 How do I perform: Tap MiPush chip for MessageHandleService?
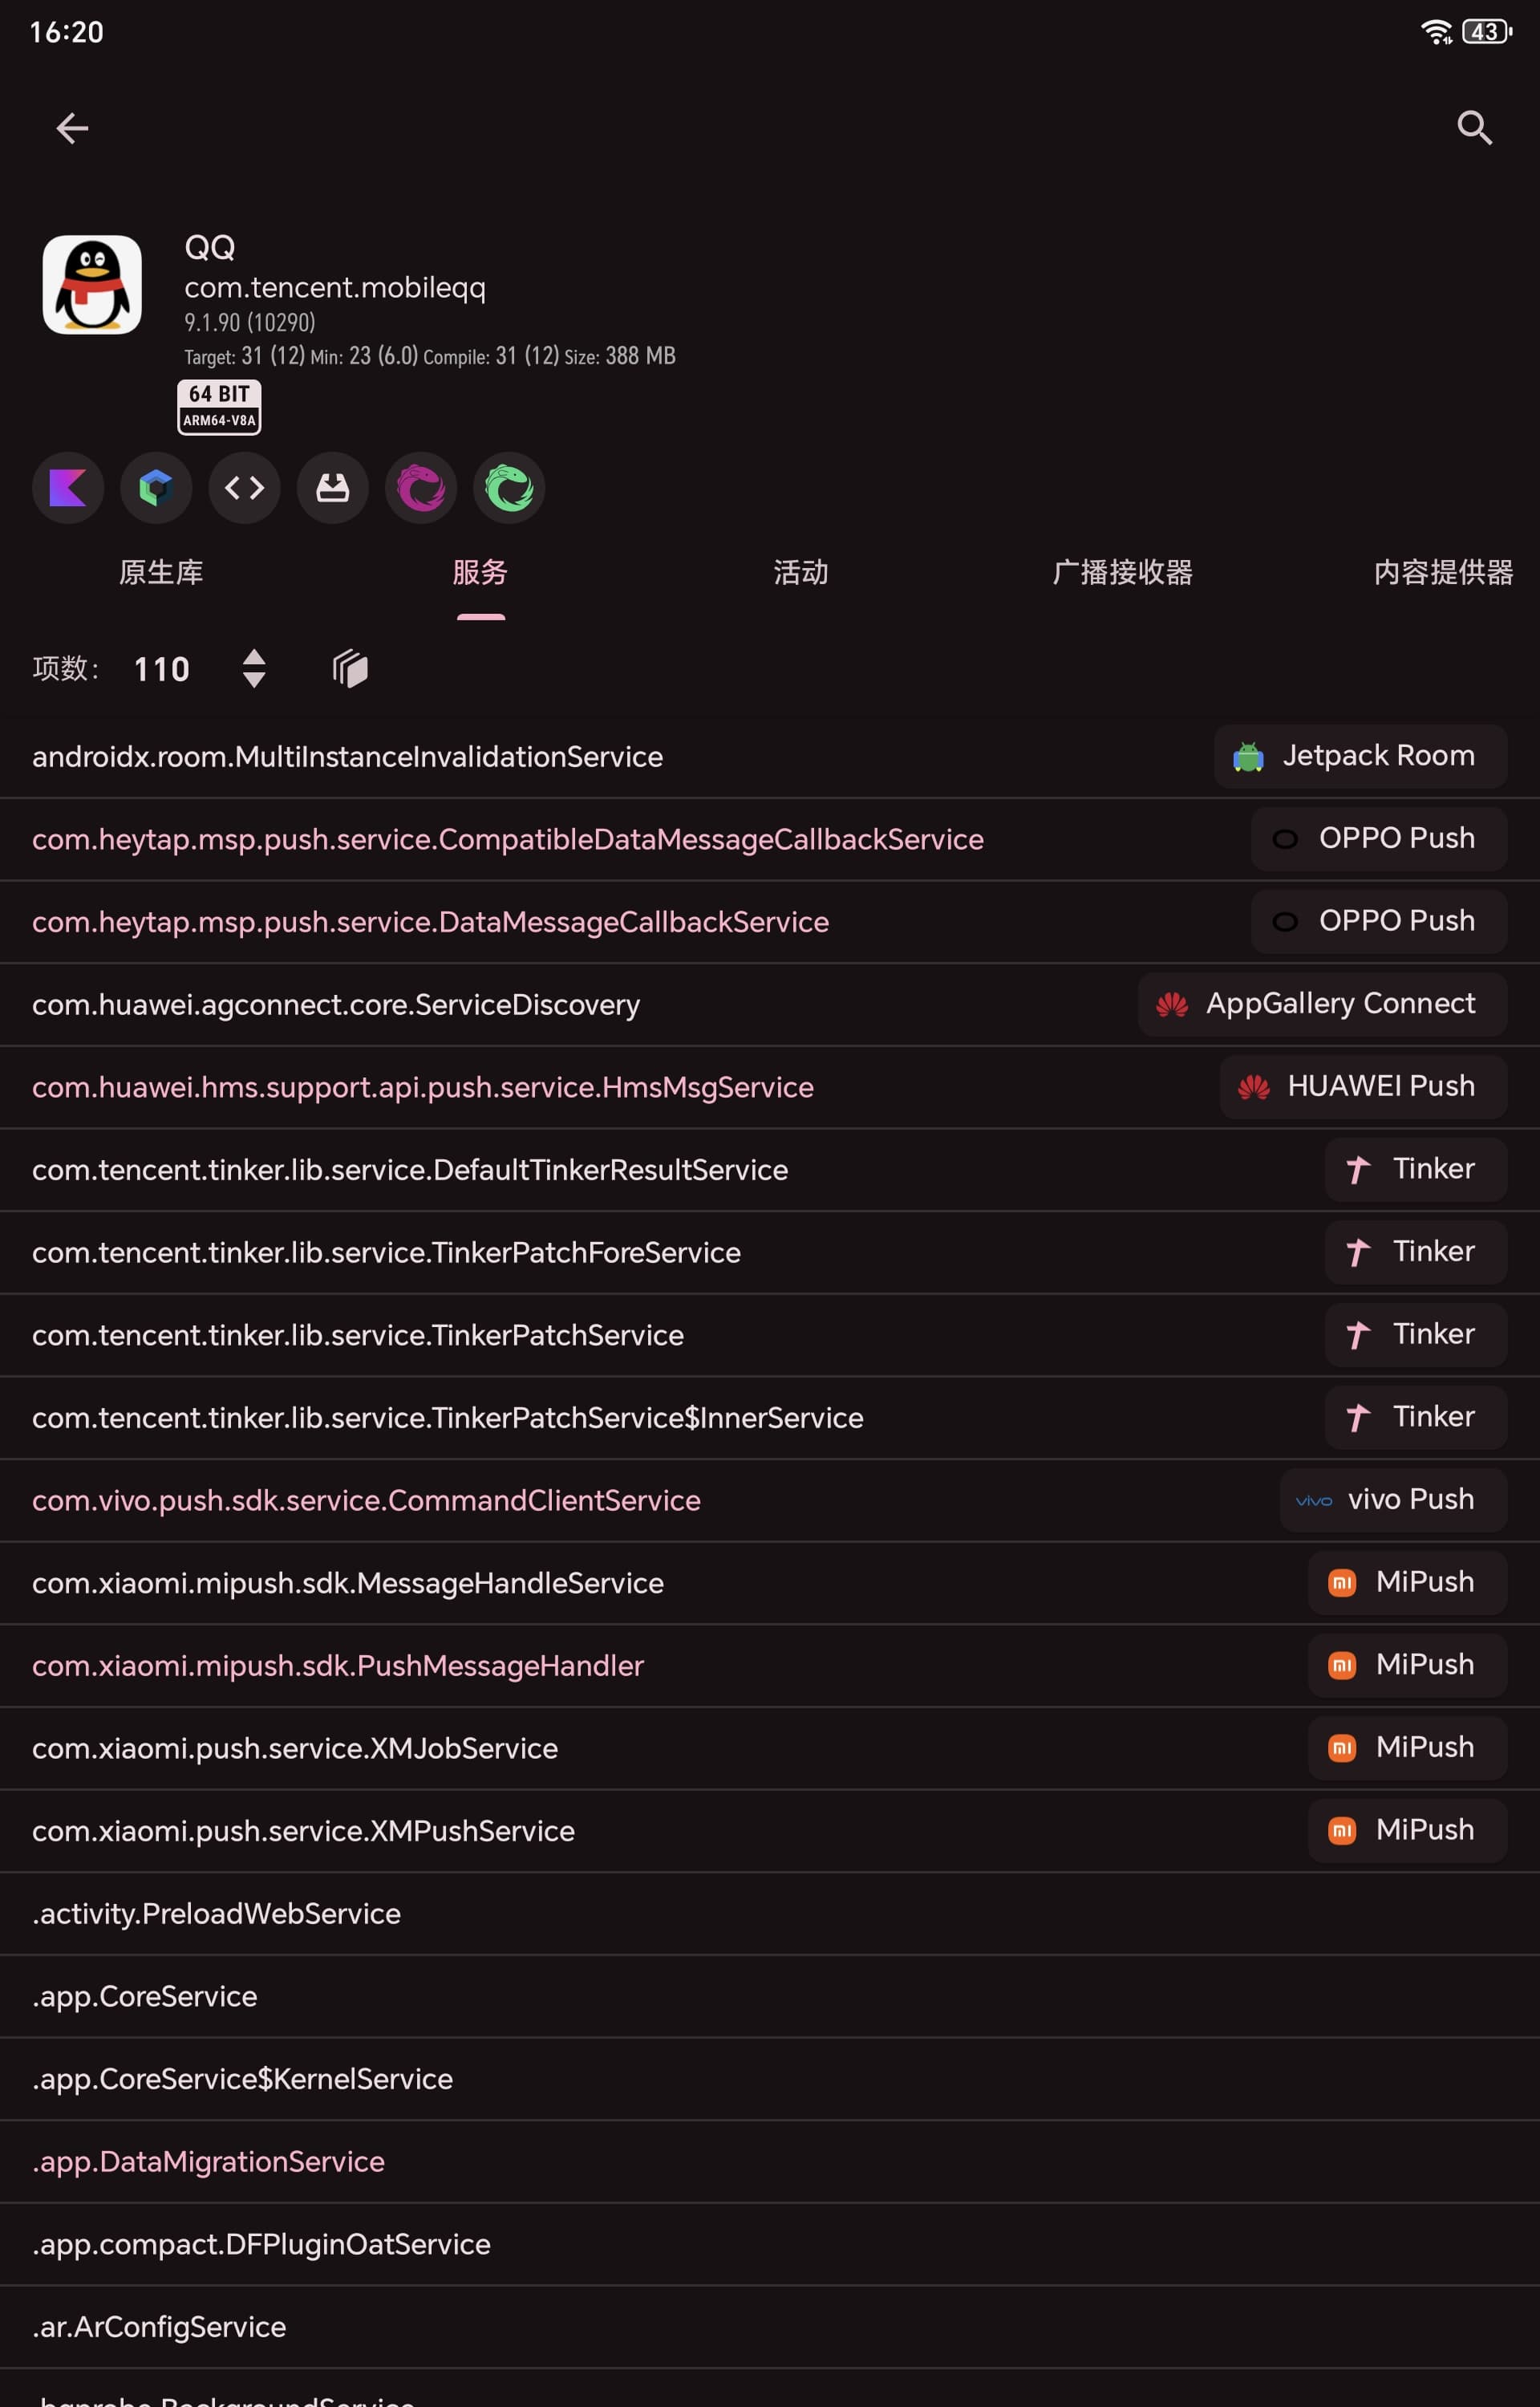(1407, 1582)
